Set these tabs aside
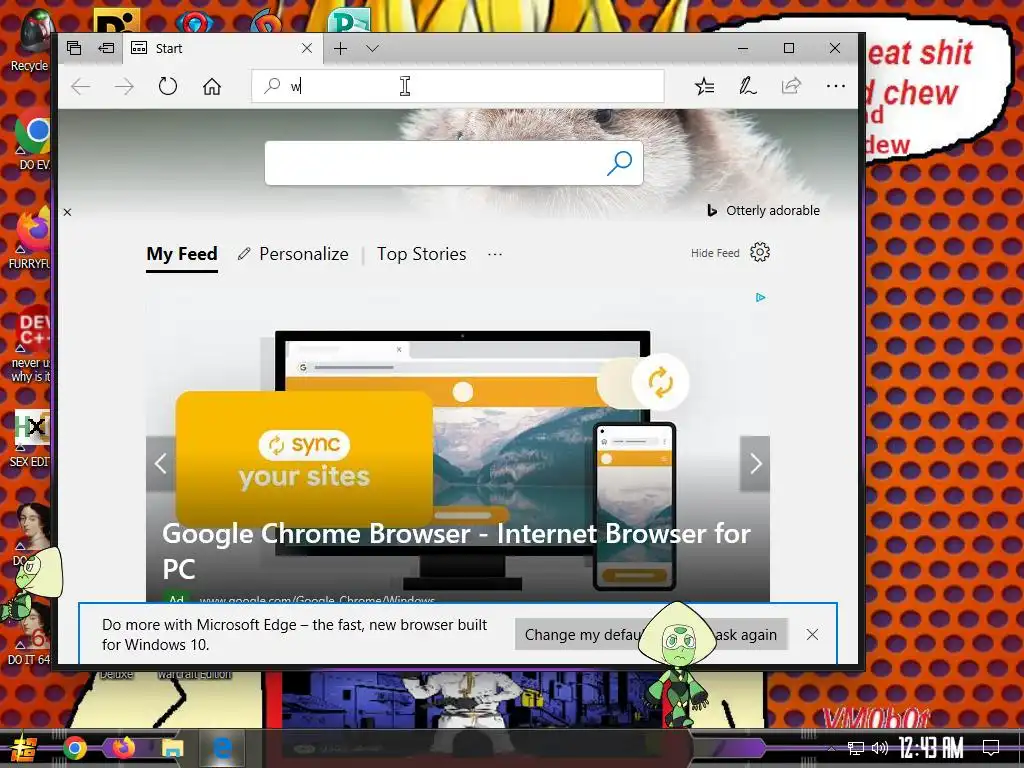This screenshot has width=1024, height=768. [106, 48]
